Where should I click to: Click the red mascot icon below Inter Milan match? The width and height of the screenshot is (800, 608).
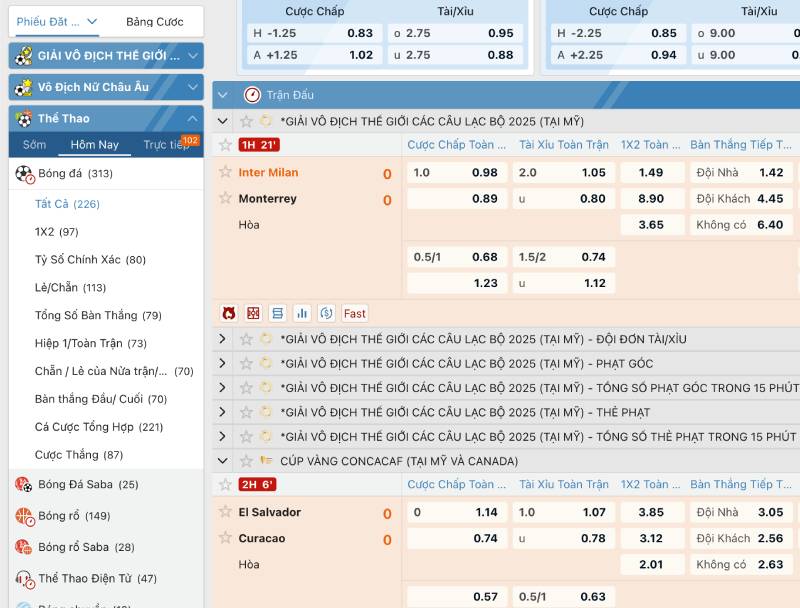228,313
